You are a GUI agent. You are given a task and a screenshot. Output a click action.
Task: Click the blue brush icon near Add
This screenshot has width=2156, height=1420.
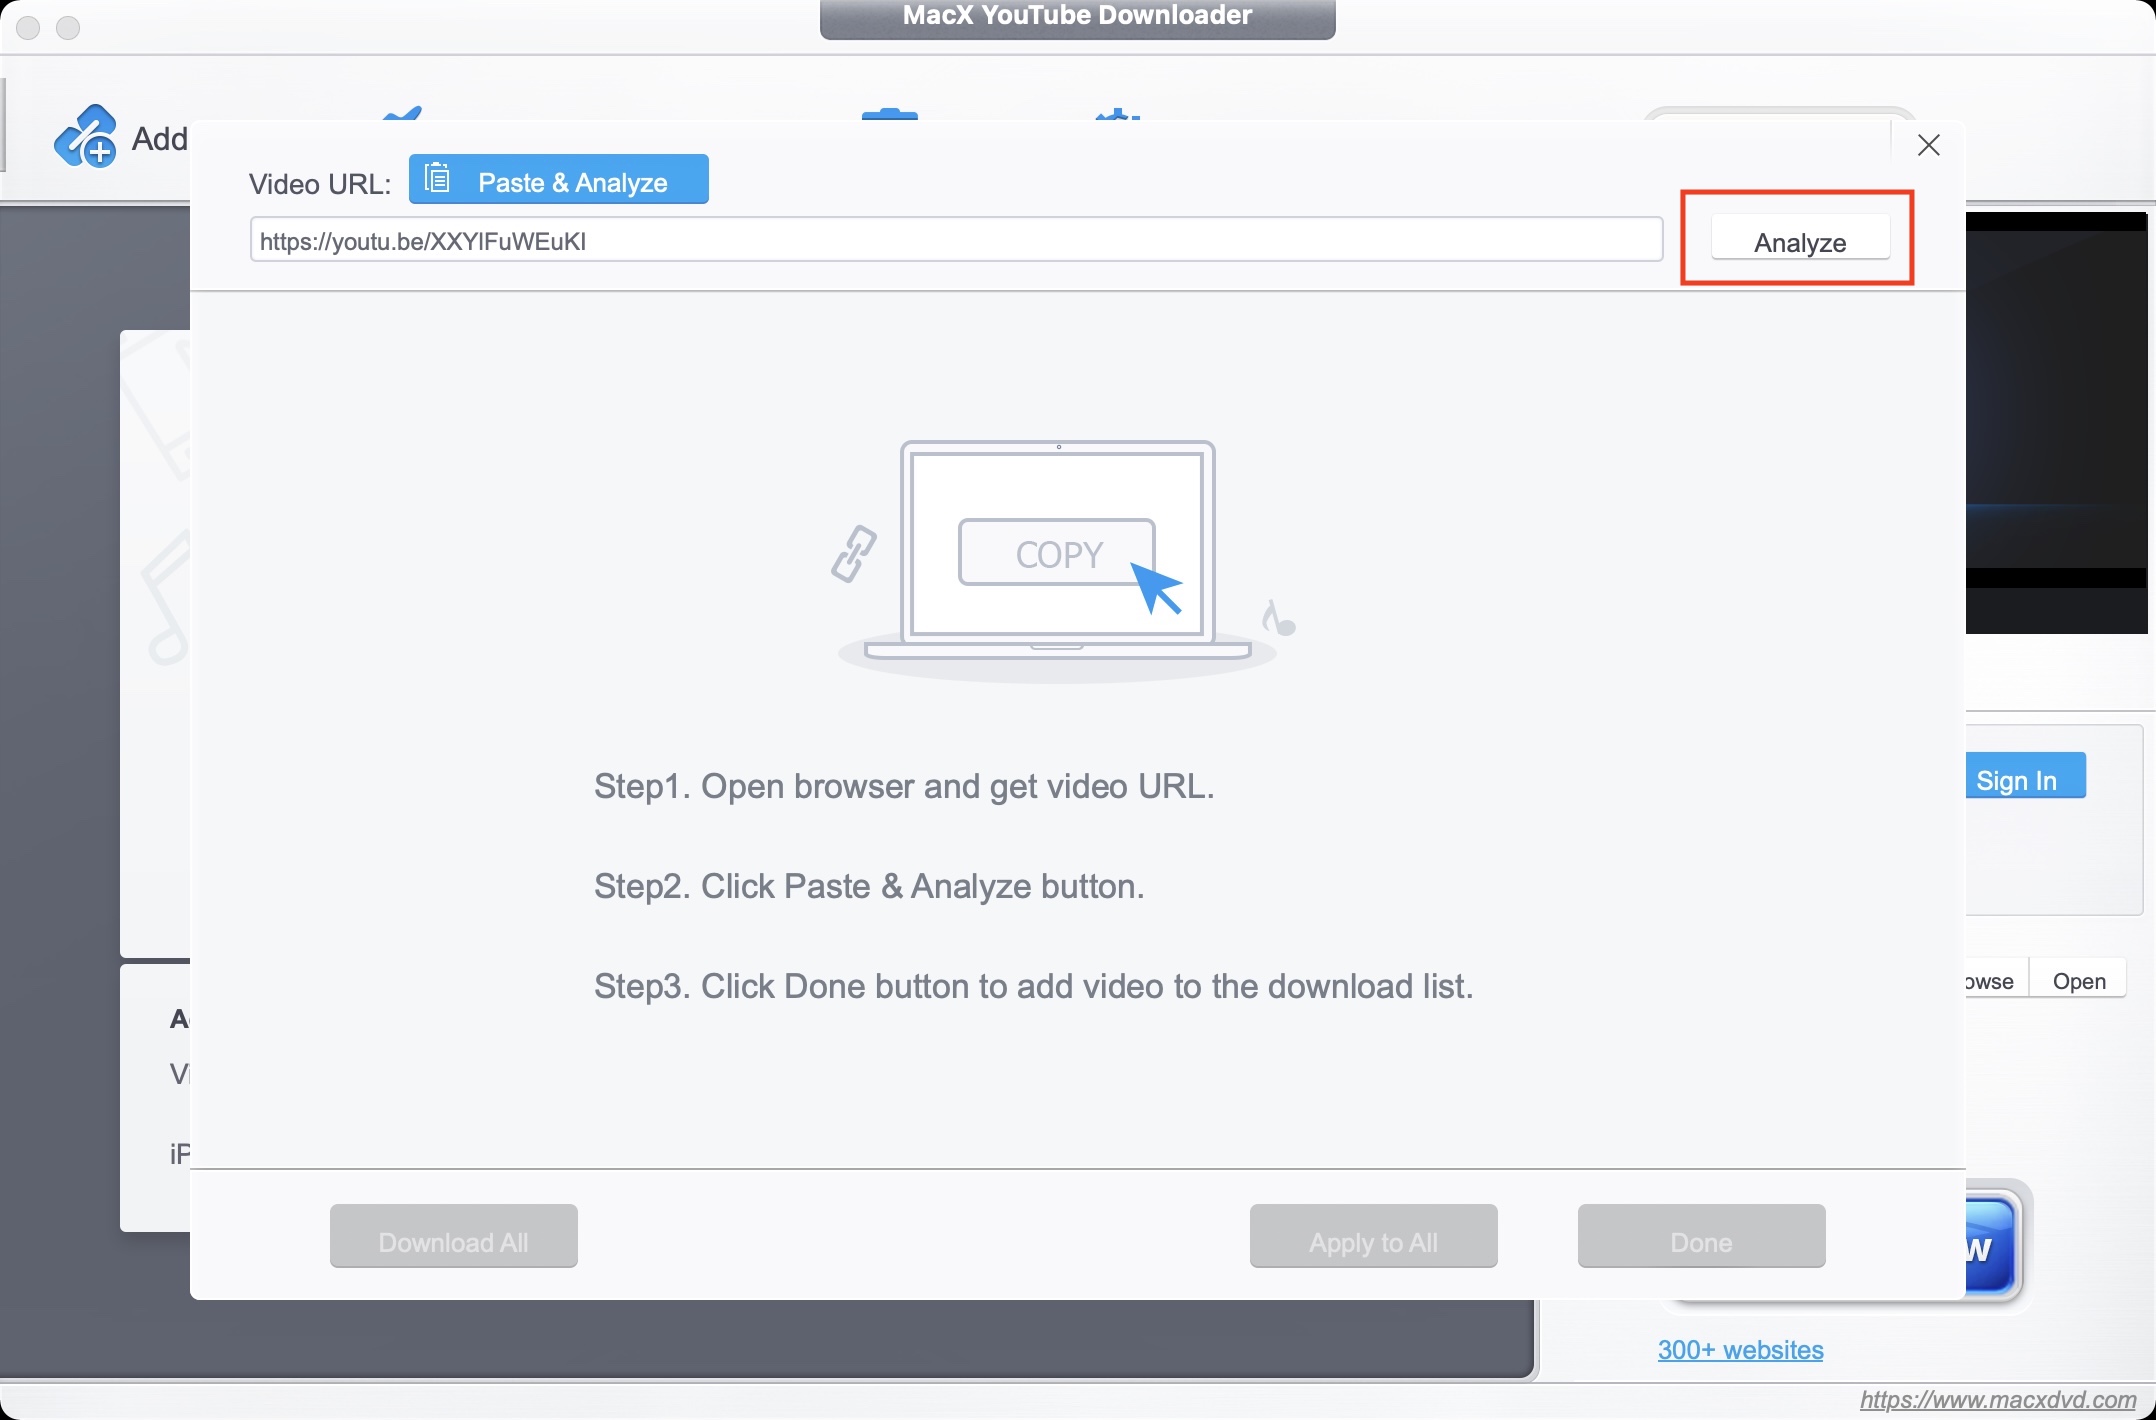pyautogui.click(x=403, y=113)
